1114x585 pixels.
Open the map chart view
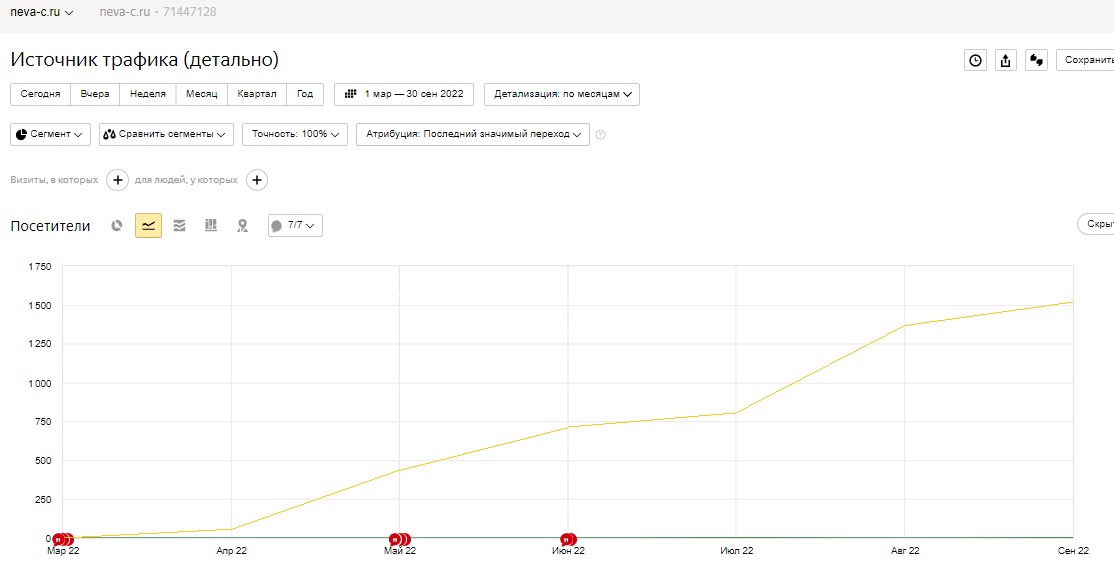pyautogui.click(x=241, y=226)
